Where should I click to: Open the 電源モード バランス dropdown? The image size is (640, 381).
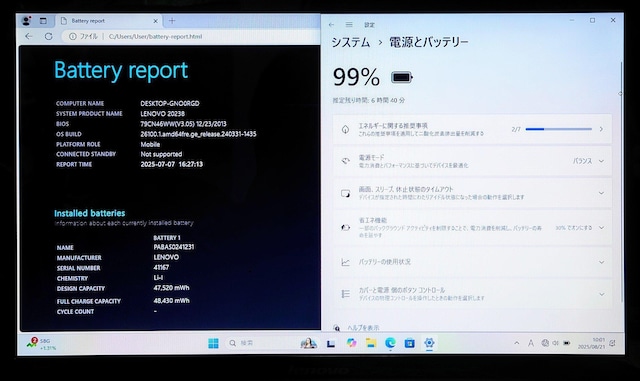(588, 161)
